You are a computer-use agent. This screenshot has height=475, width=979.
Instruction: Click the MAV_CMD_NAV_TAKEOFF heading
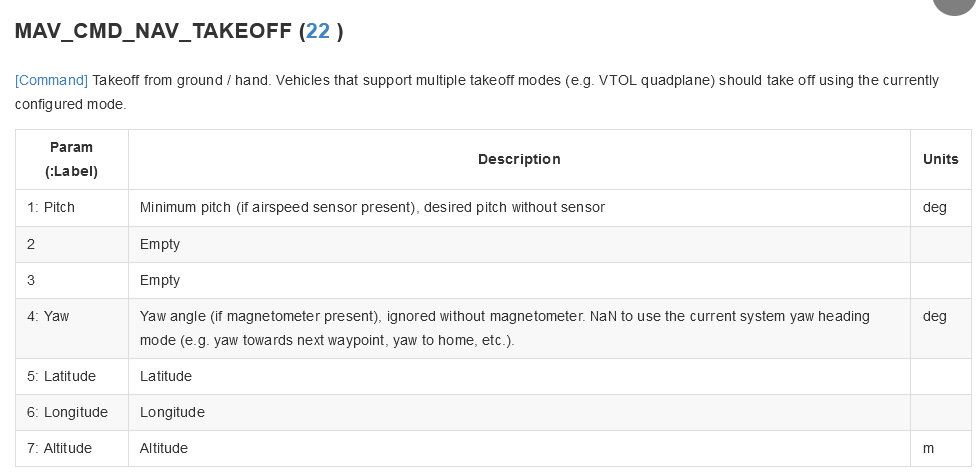click(x=179, y=31)
